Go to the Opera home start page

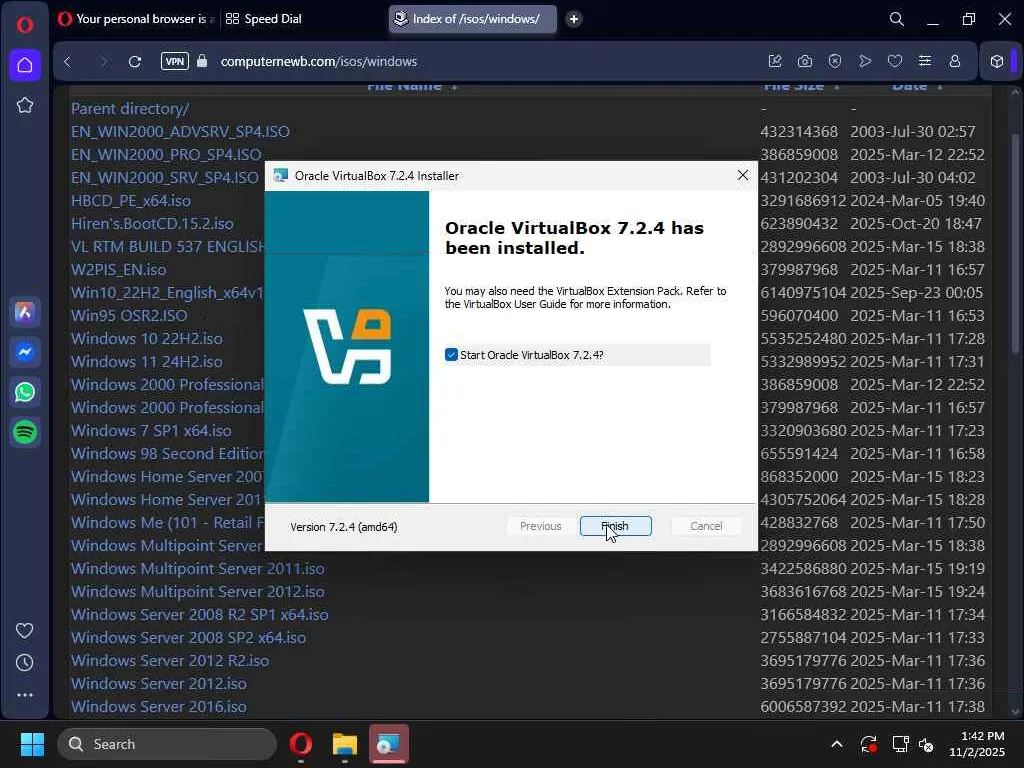point(25,65)
